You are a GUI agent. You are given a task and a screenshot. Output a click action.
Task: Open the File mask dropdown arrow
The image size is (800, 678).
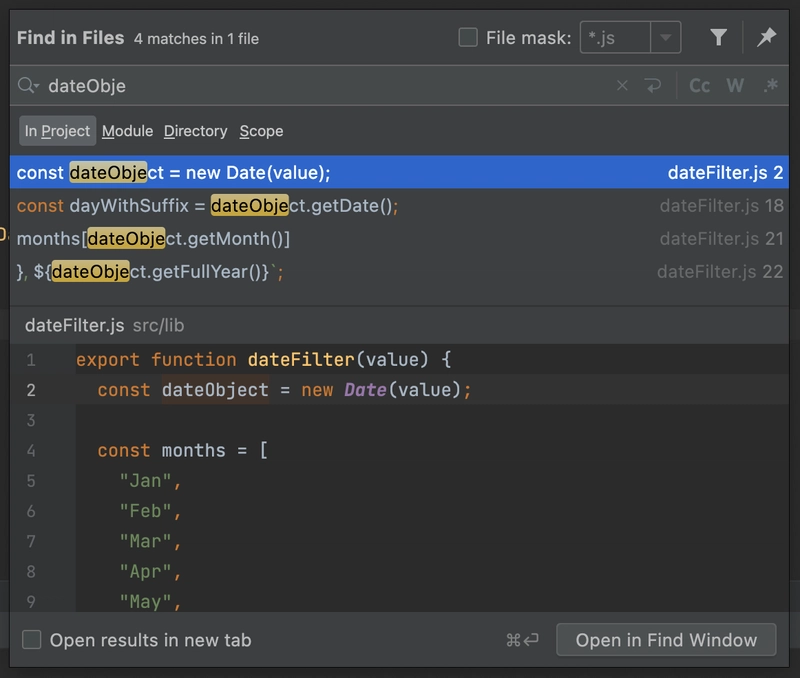665,37
